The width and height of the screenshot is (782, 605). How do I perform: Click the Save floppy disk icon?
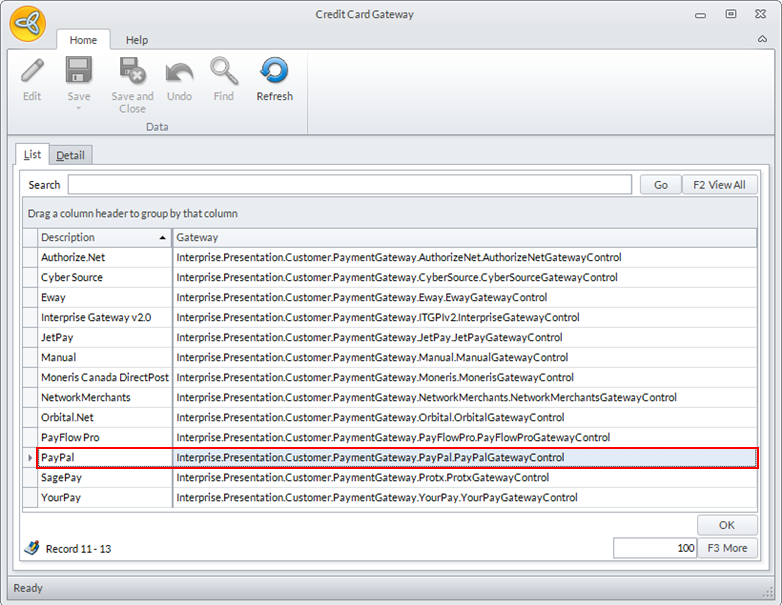[79, 71]
